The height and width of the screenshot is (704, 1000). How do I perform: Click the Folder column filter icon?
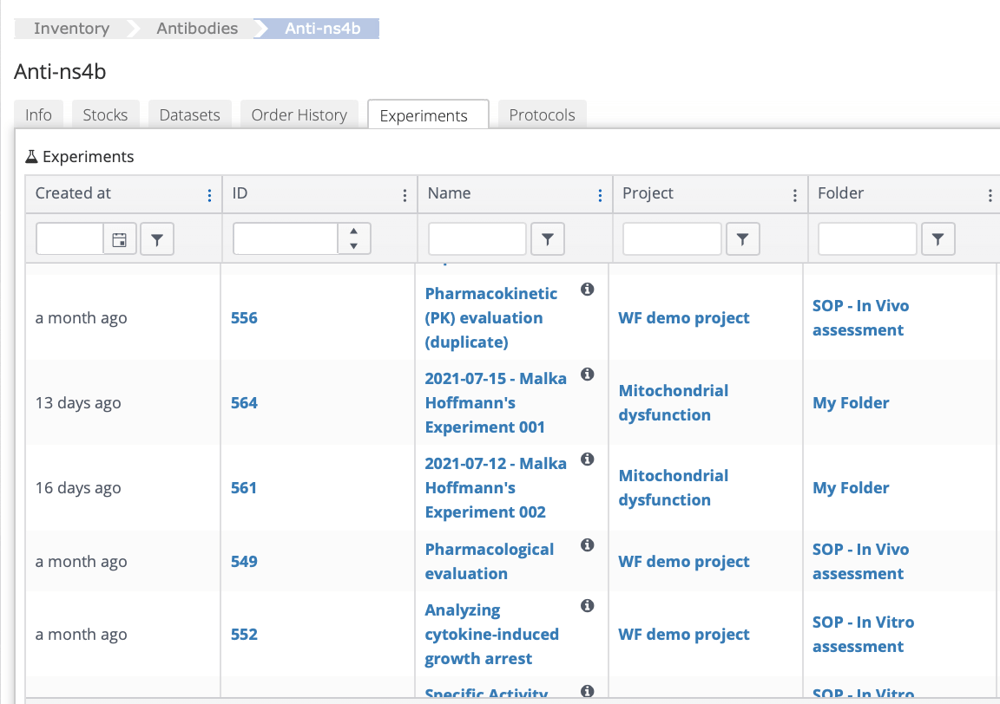(938, 239)
